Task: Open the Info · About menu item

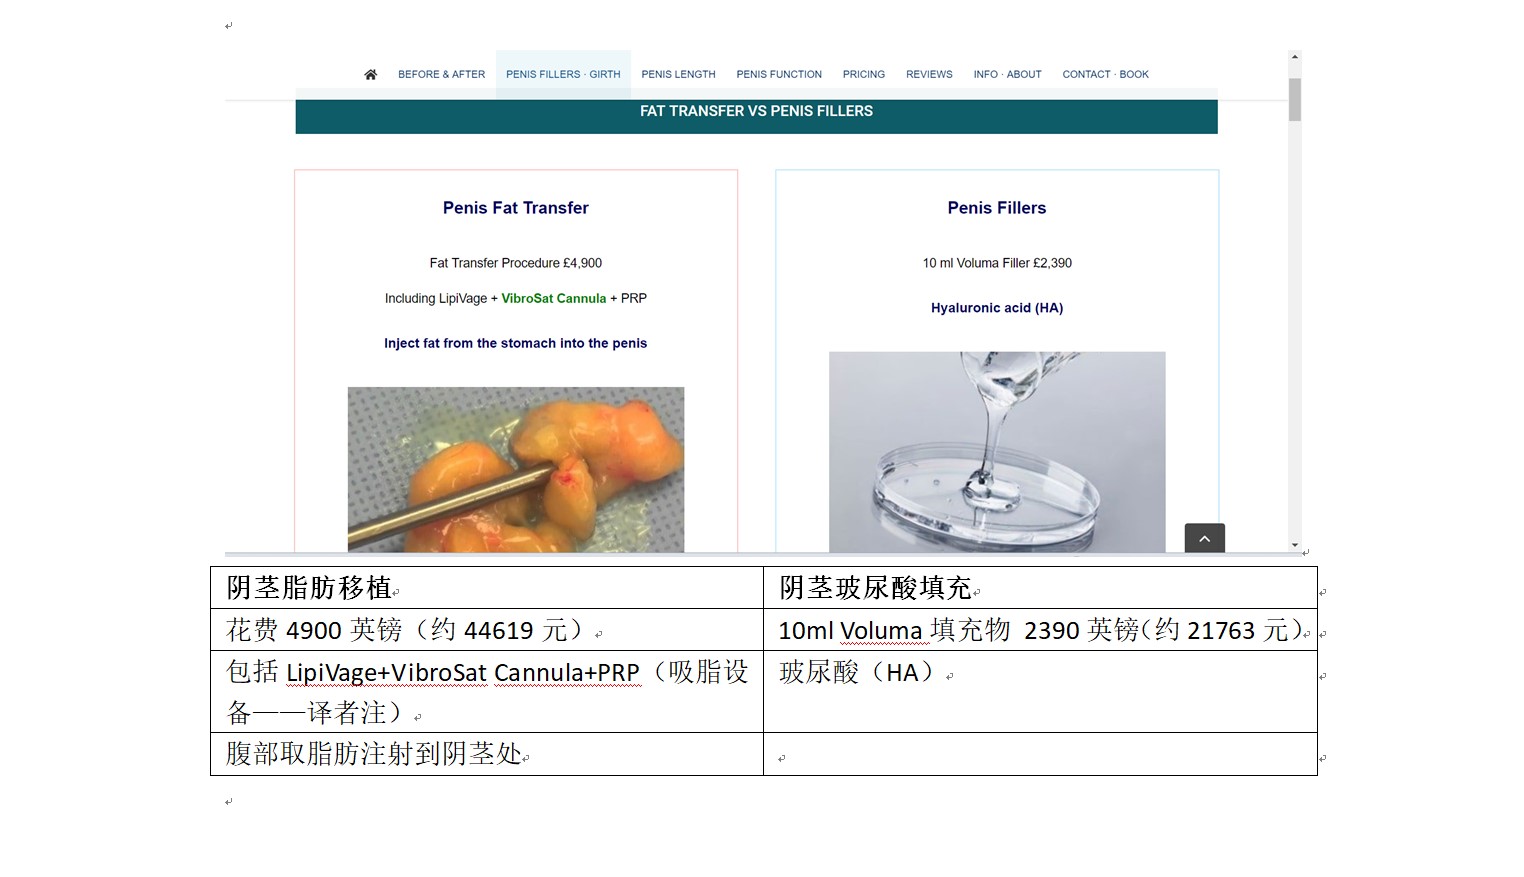Action: (x=1007, y=74)
